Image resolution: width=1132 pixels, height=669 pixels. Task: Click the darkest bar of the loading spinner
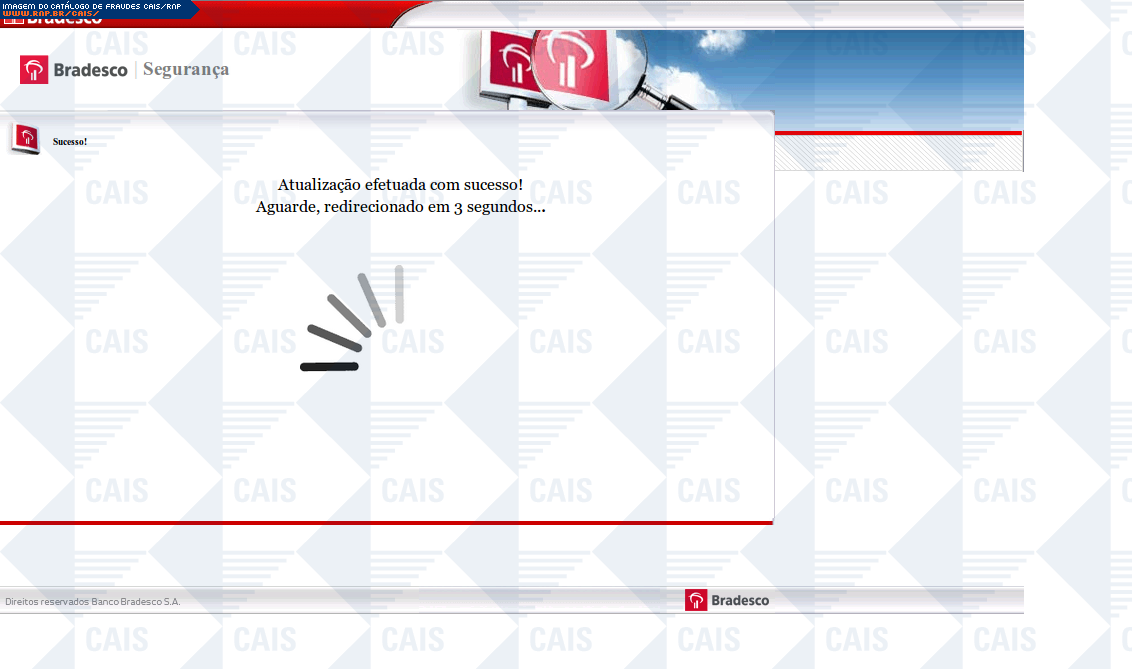tap(329, 367)
